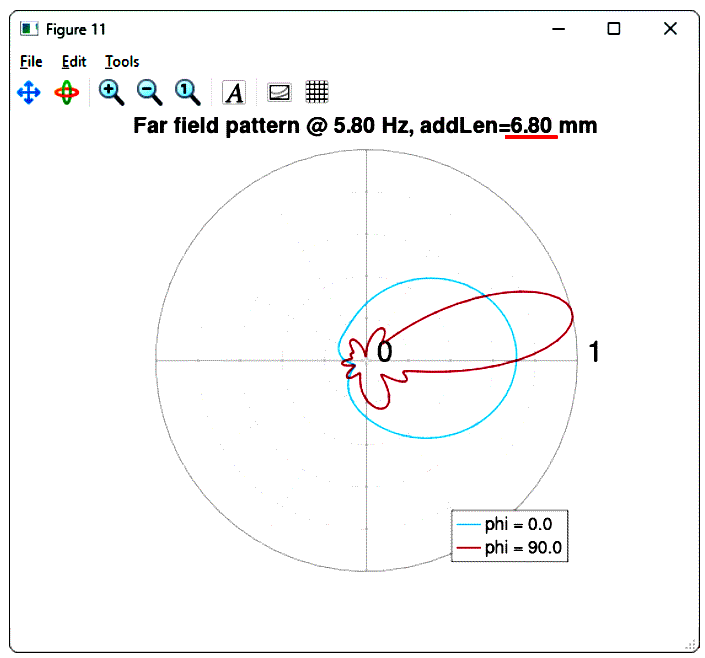Toggle the axes visibility icon

click(x=279, y=93)
